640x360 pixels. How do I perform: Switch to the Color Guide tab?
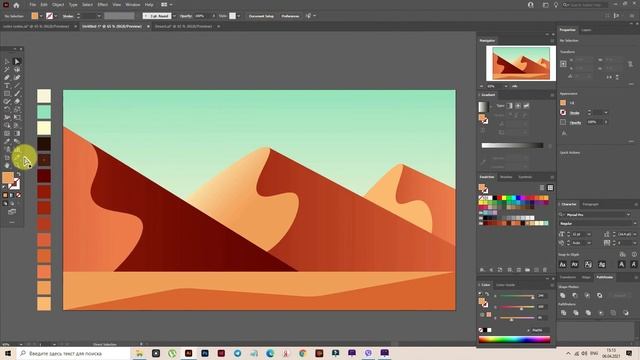click(x=505, y=285)
